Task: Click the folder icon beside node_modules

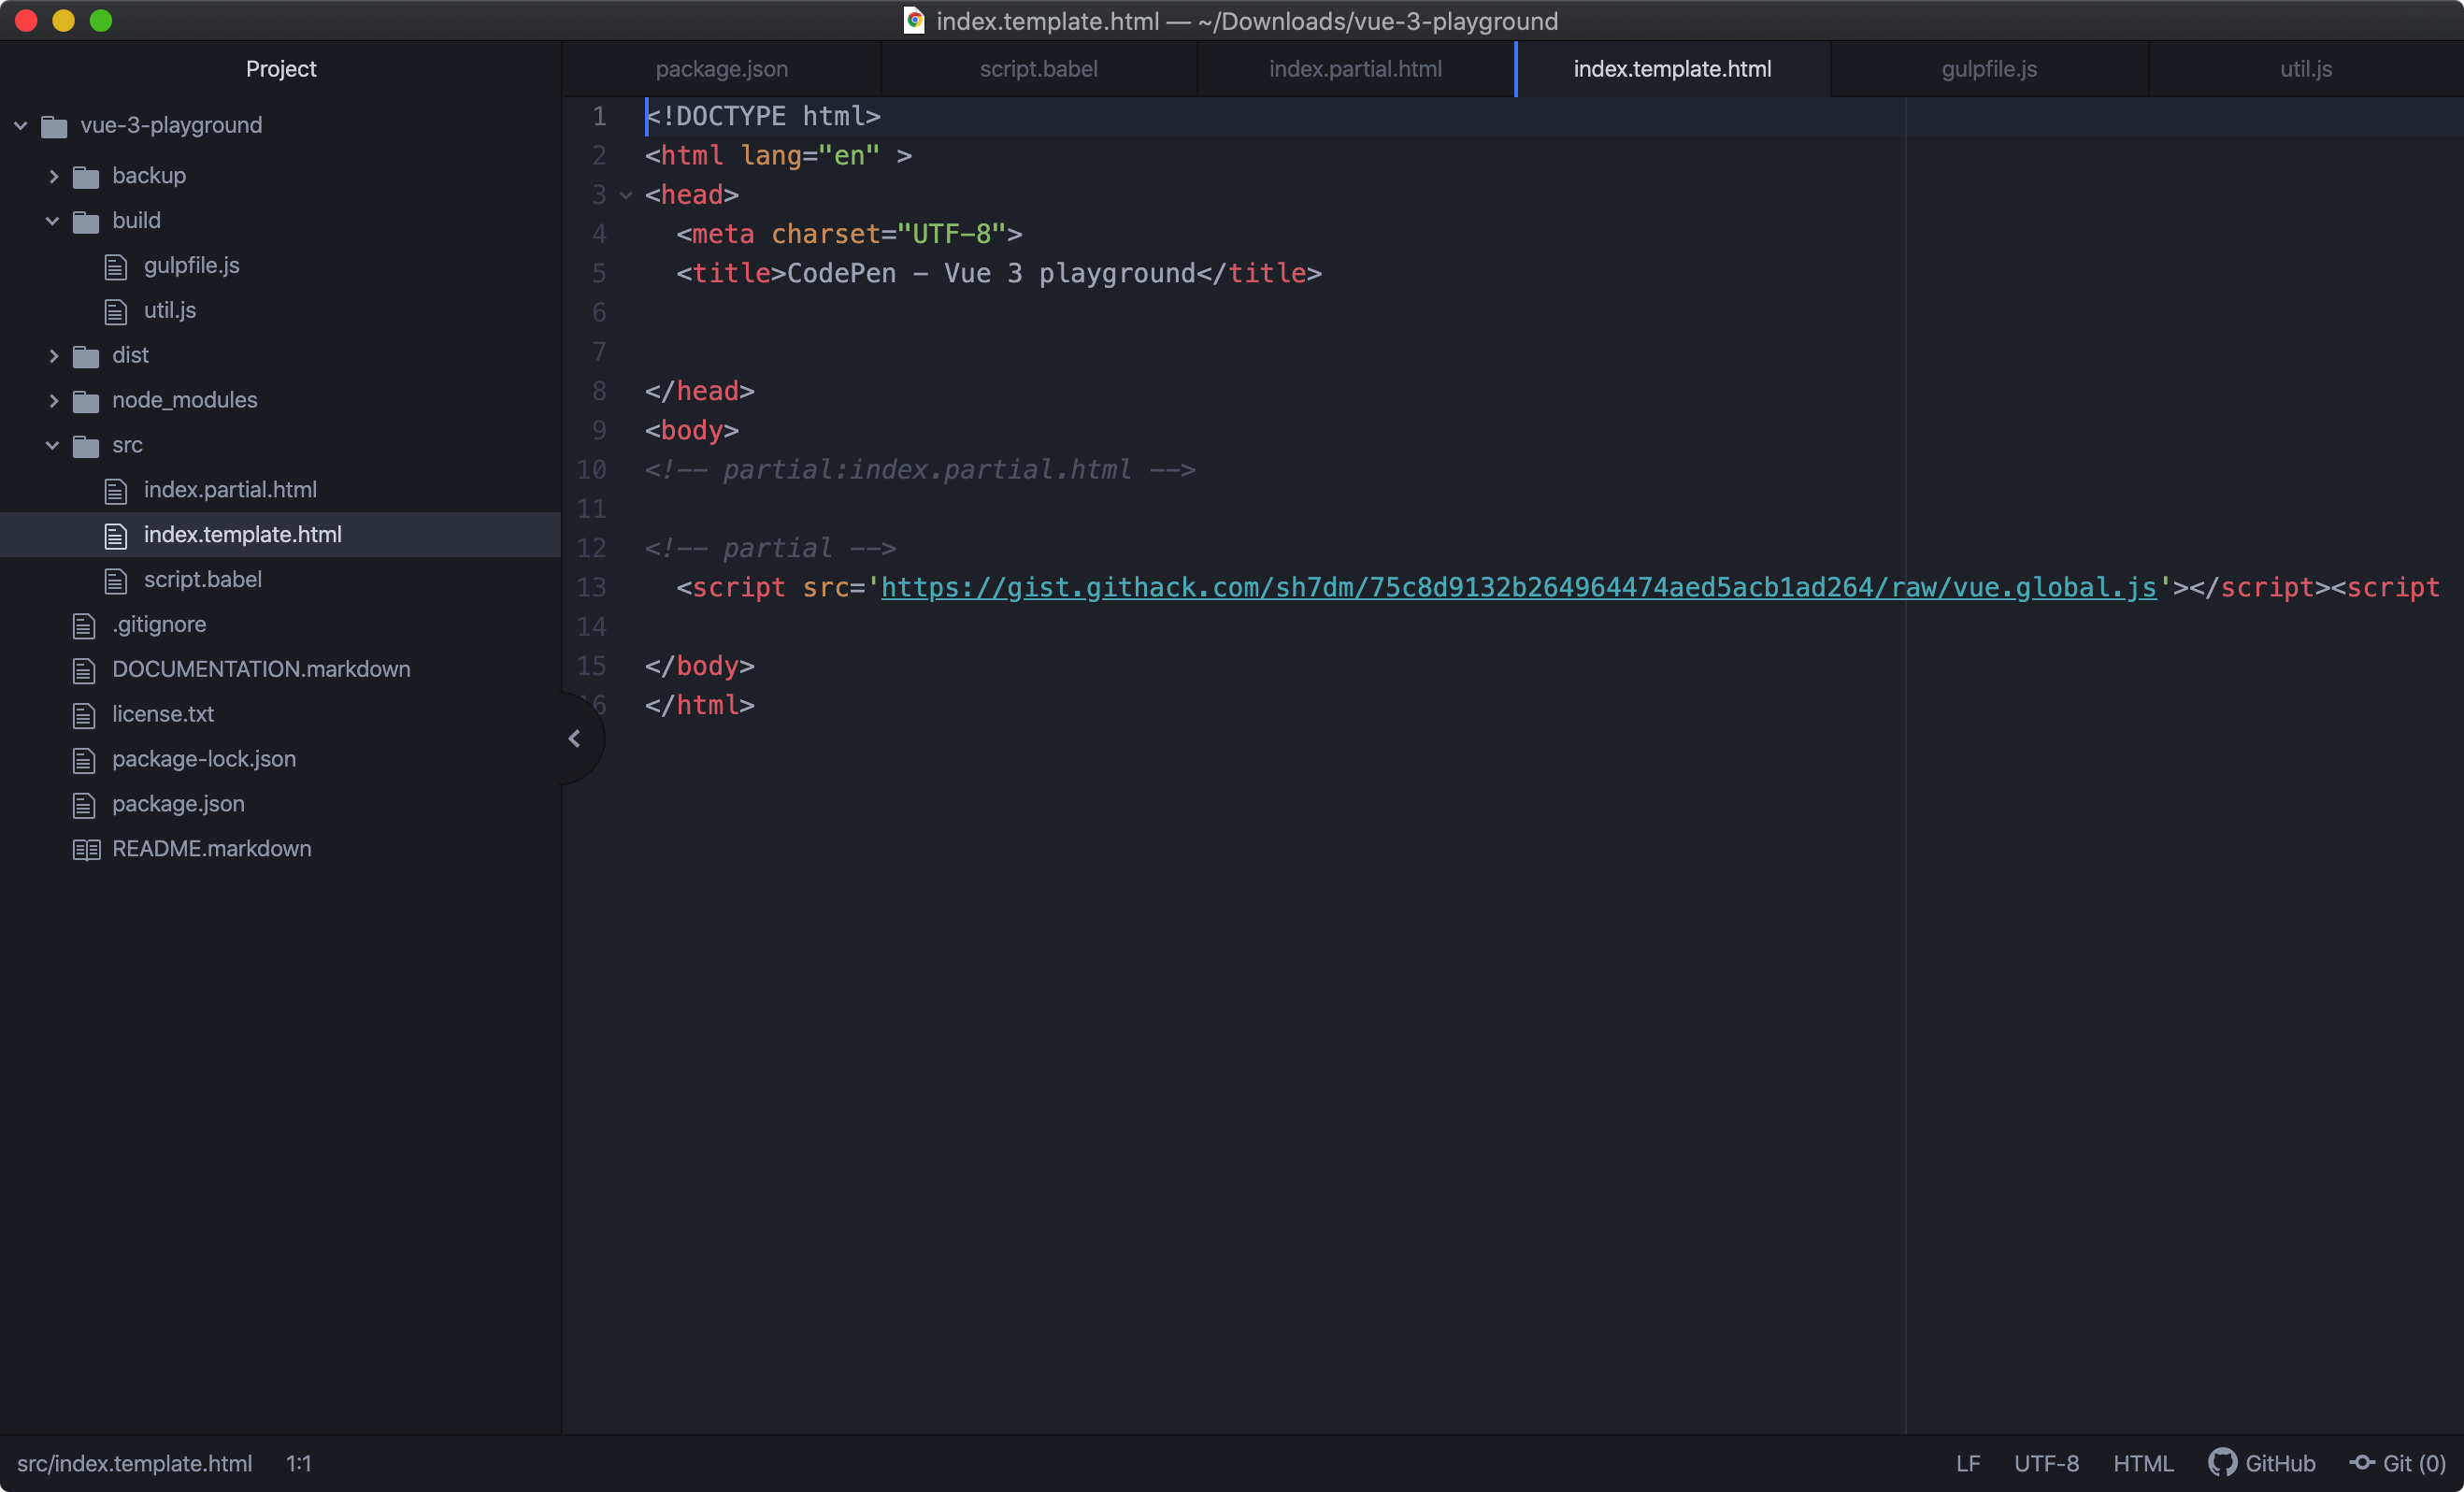Action: pos(86,401)
